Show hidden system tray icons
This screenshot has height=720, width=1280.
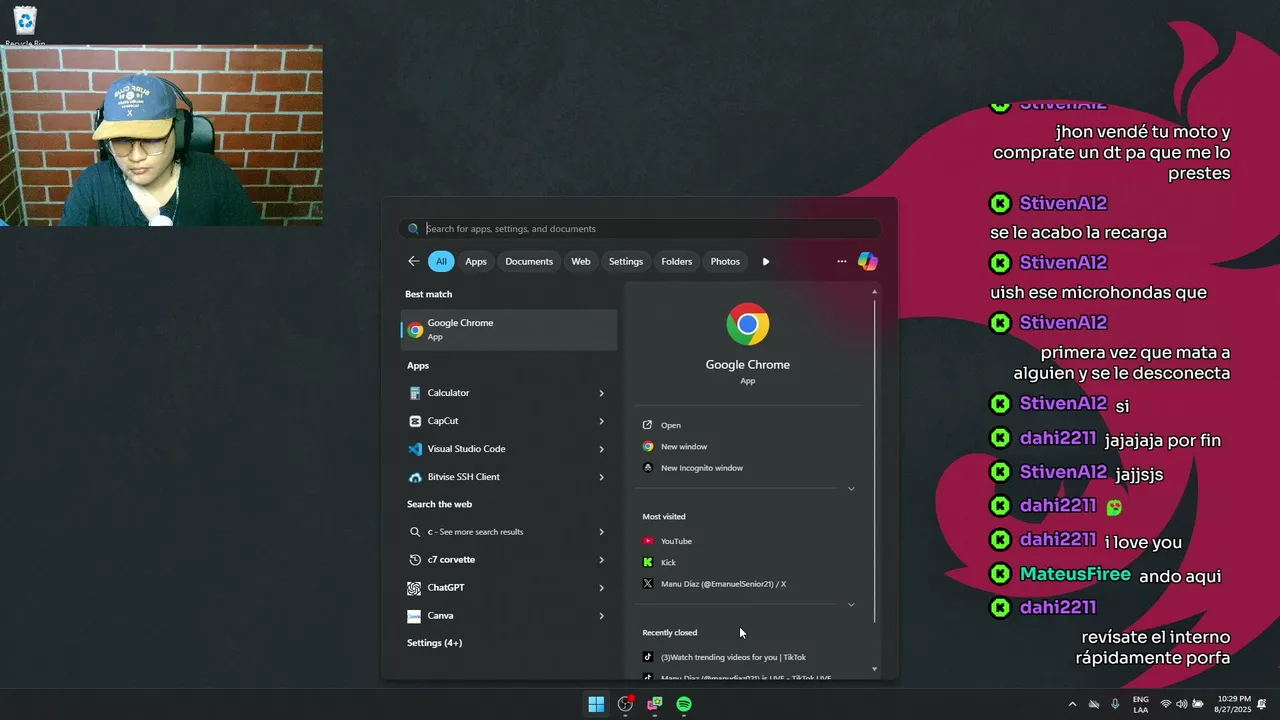coord(1073,704)
